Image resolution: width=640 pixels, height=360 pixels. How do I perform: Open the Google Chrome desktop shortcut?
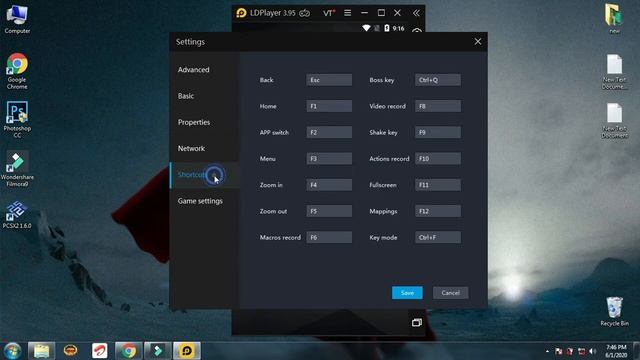(x=17, y=71)
